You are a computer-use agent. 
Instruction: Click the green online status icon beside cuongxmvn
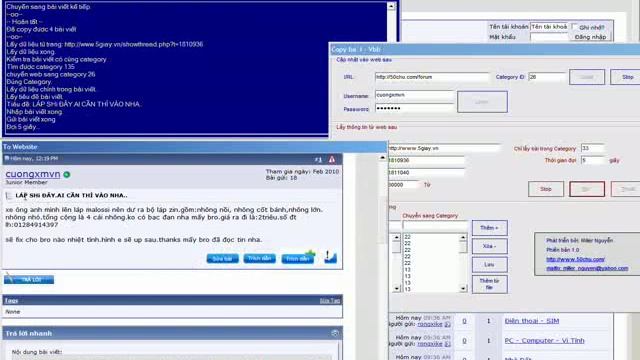(67, 175)
